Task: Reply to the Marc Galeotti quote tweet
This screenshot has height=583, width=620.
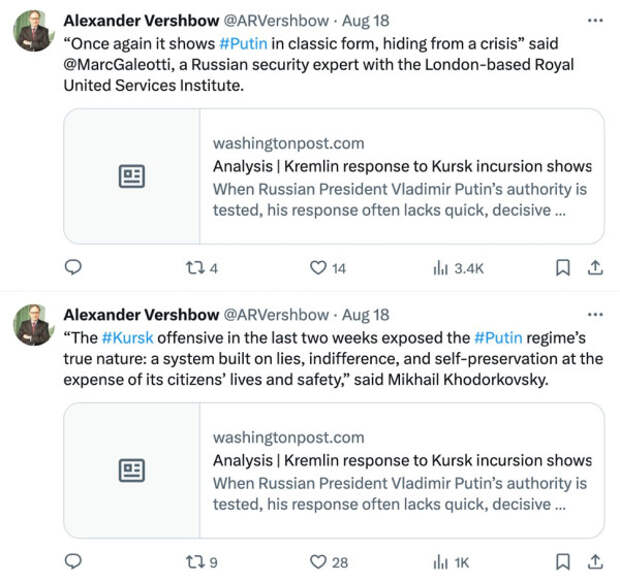Action: [x=72, y=268]
